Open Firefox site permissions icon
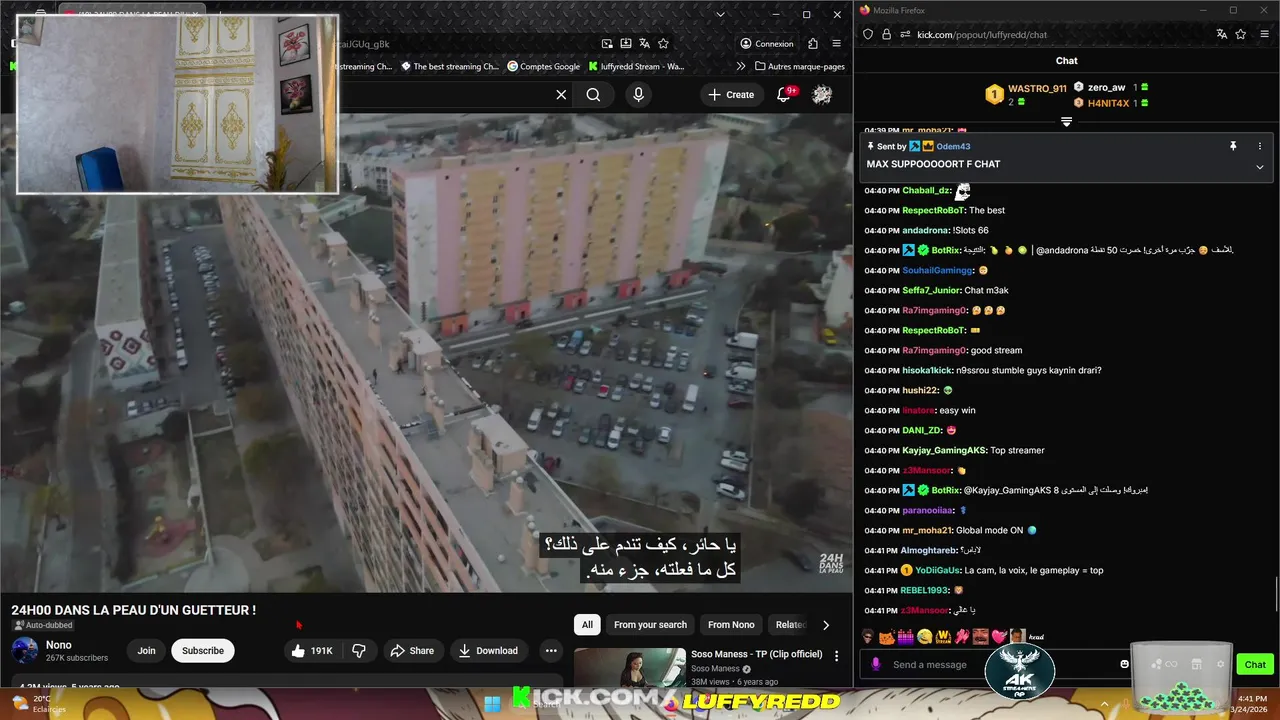1280x720 pixels. click(905, 34)
